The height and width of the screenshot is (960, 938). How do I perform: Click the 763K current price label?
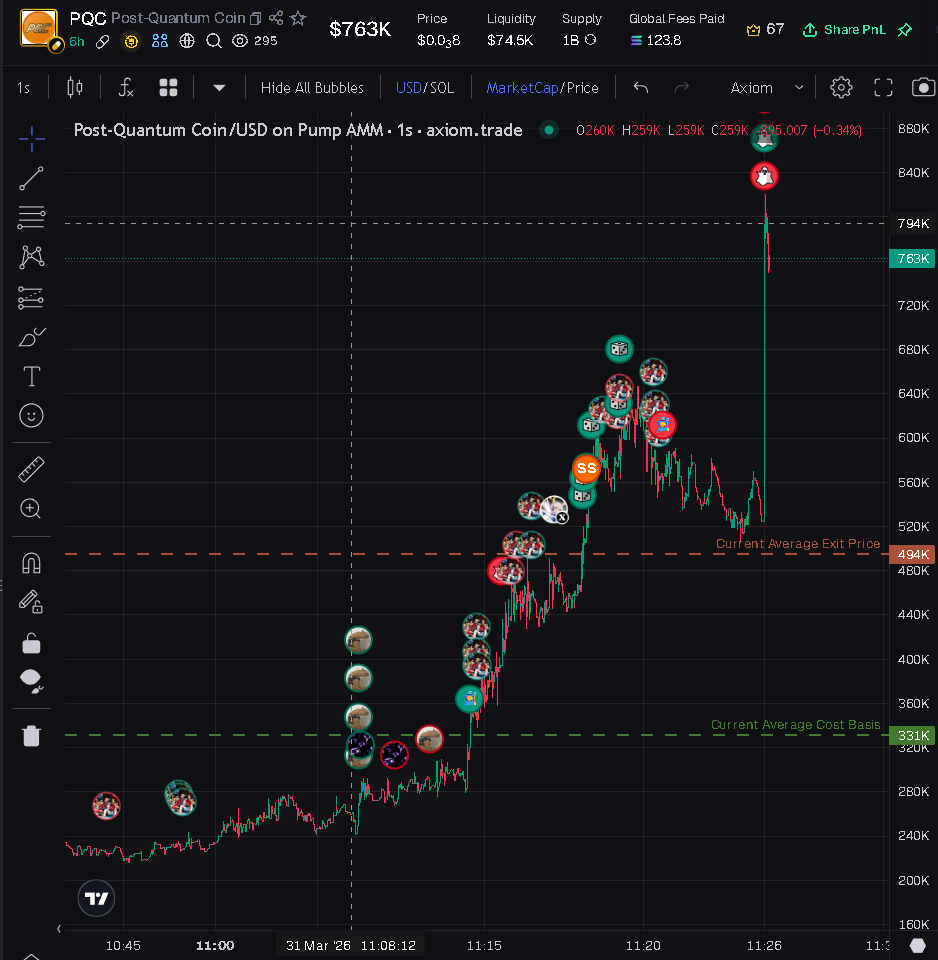point(912,258)
